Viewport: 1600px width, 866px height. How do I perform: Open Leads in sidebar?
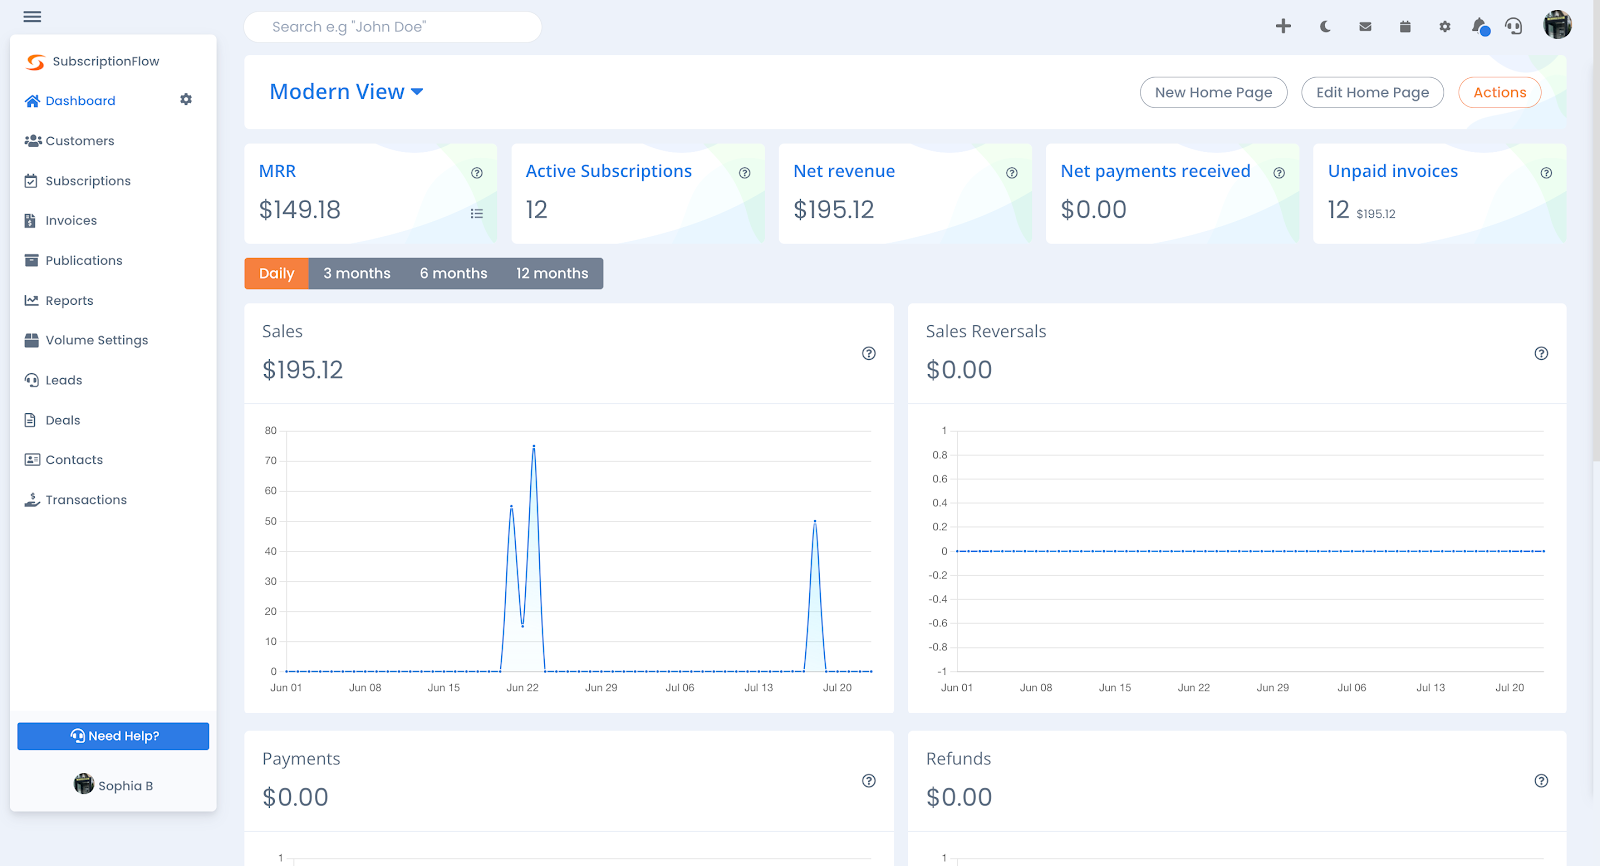54,381
